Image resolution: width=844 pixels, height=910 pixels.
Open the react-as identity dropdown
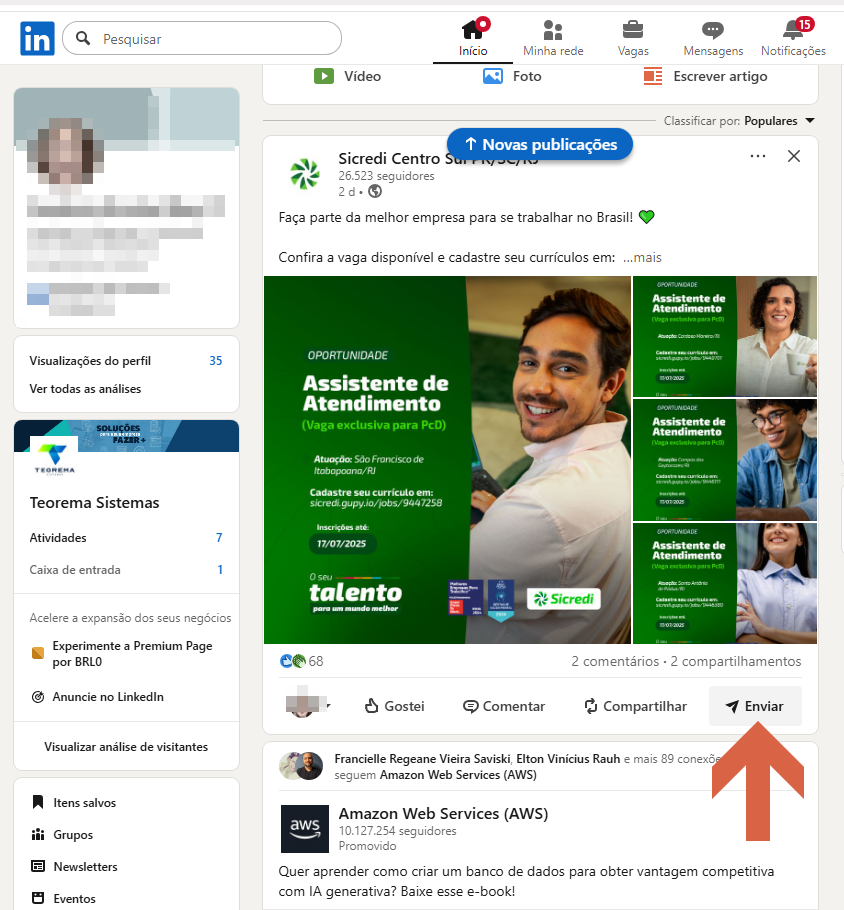click(x=308, y=706)
